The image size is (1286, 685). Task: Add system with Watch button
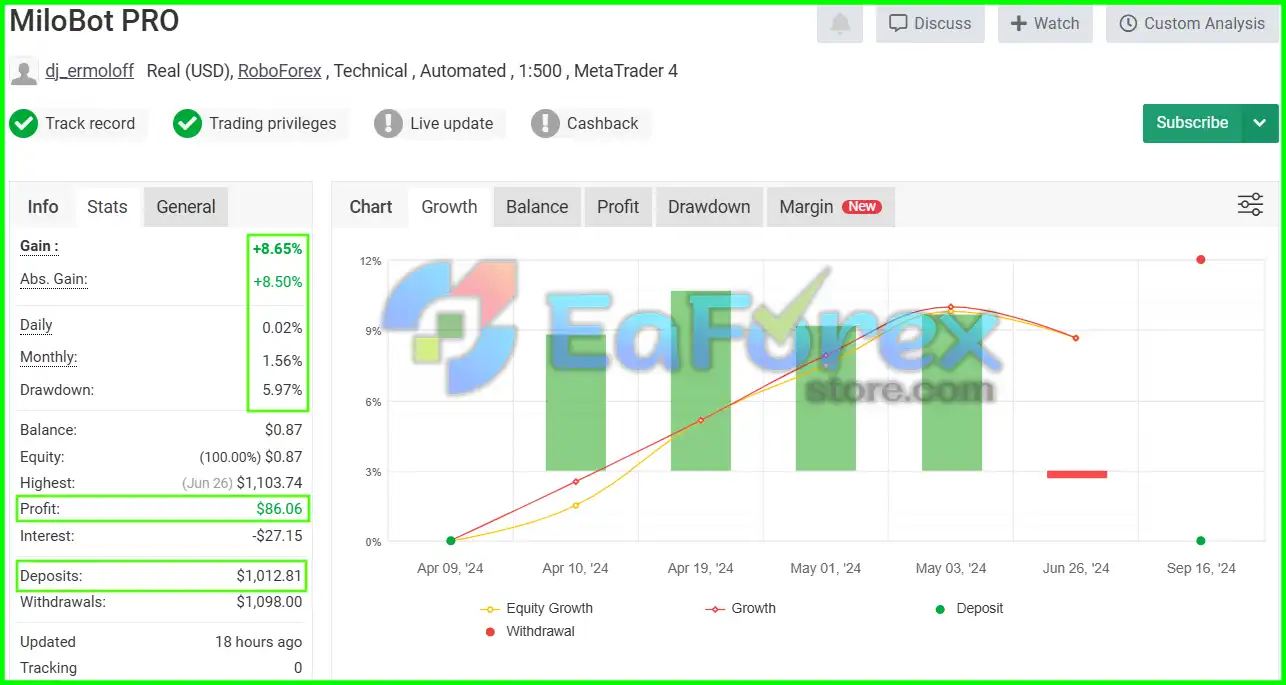[1045, 24]
